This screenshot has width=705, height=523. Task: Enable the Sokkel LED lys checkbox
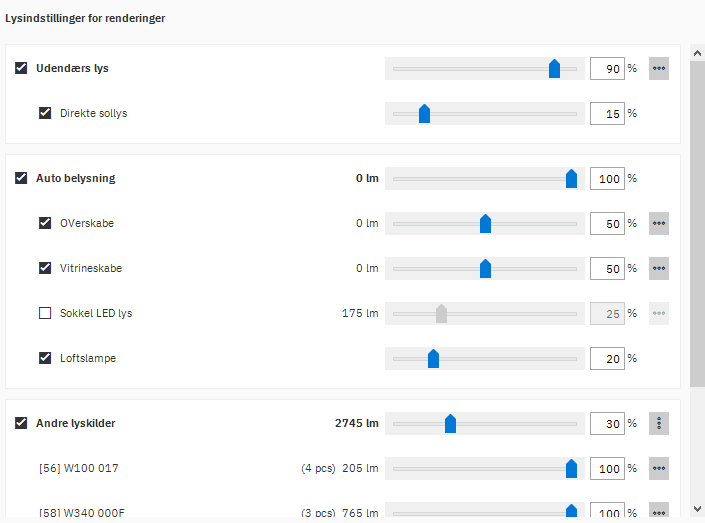pyautogui.click(x=45, y=313)
